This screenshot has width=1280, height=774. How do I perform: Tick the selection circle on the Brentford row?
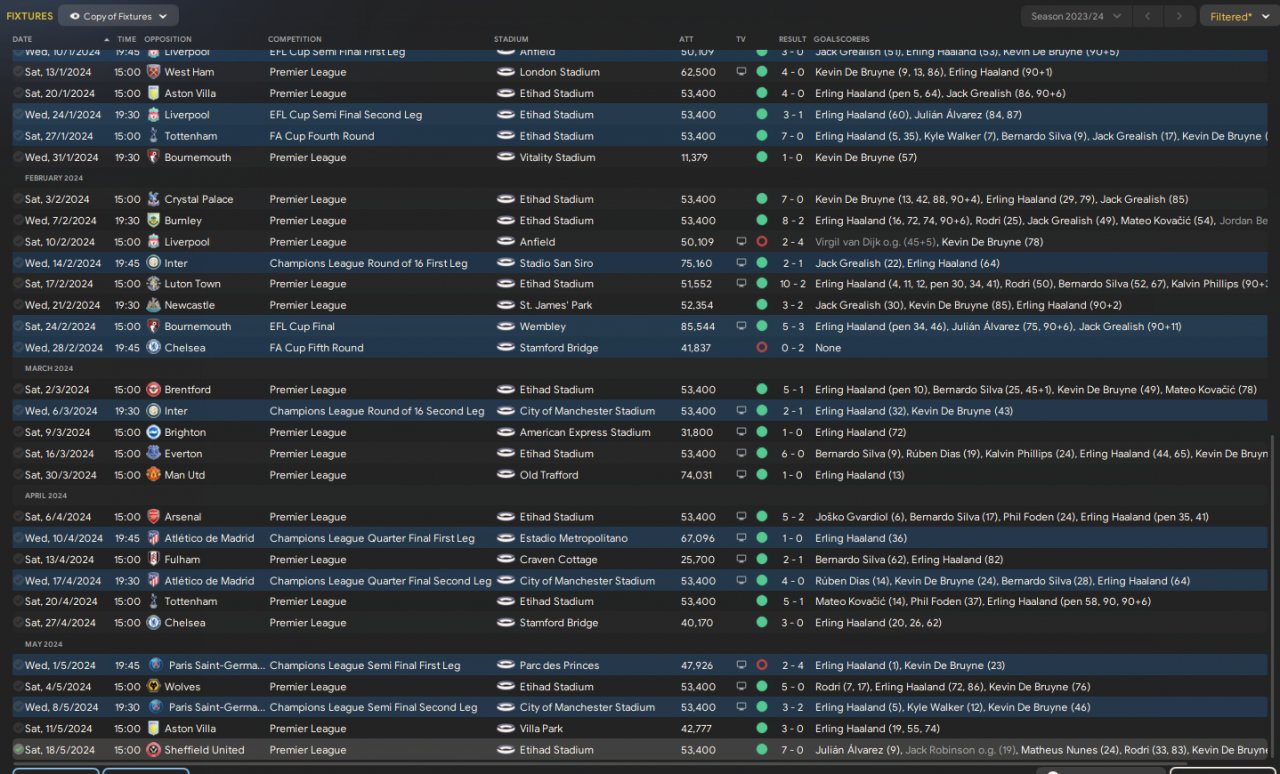(x=18, y=390)
